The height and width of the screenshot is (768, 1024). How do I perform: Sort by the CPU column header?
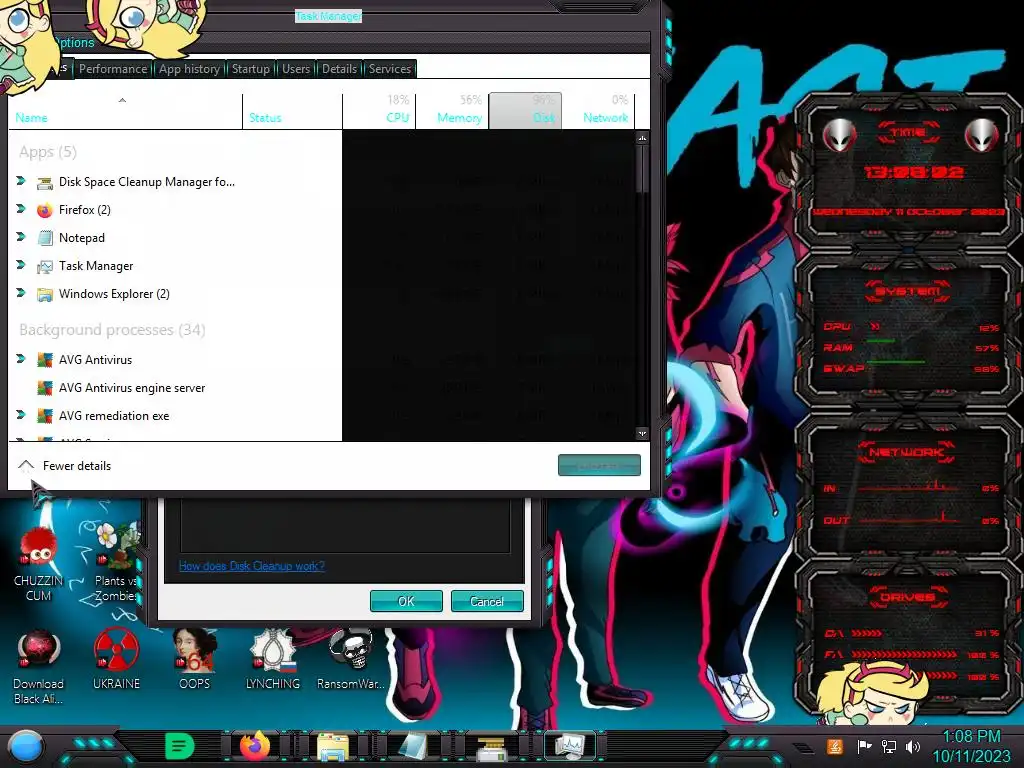click(x=379, y=110)
